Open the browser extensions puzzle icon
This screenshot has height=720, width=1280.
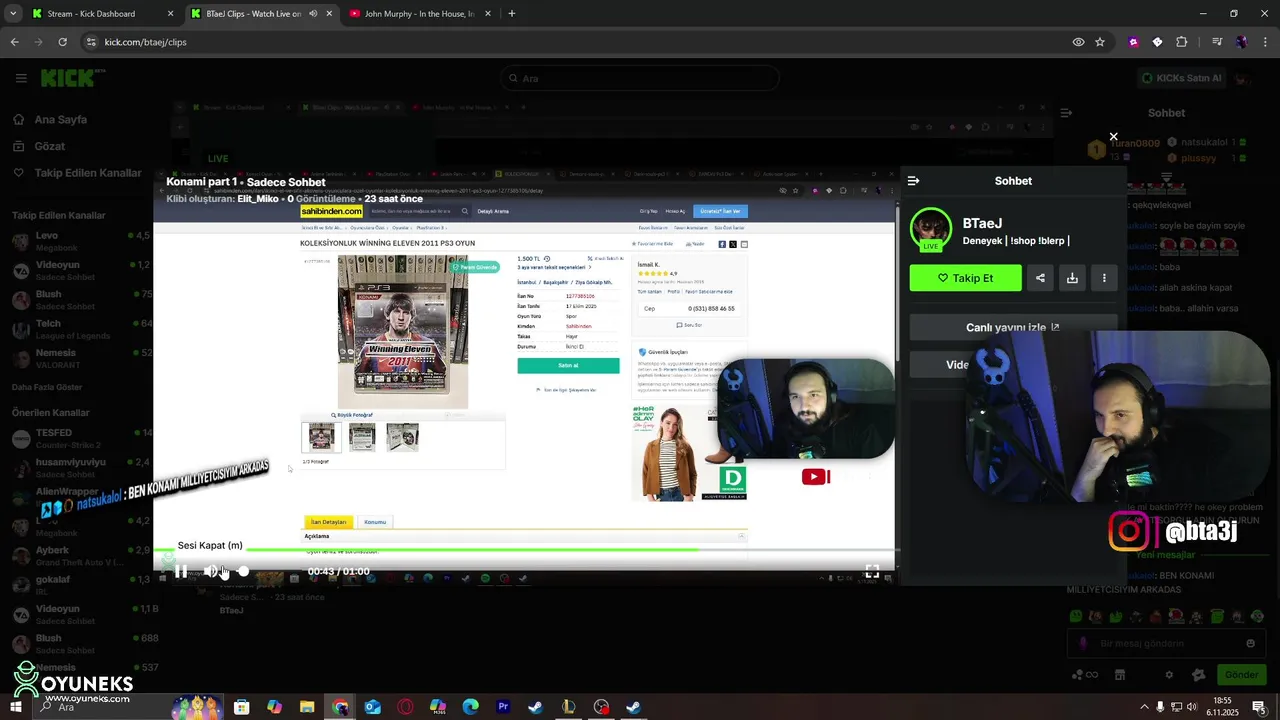point(1181,42)
